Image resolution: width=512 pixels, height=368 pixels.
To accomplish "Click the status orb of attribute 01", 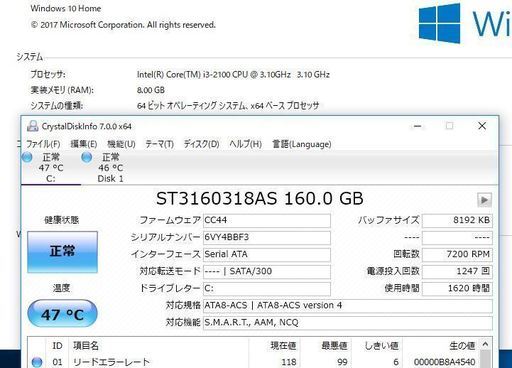I will 37,362.
